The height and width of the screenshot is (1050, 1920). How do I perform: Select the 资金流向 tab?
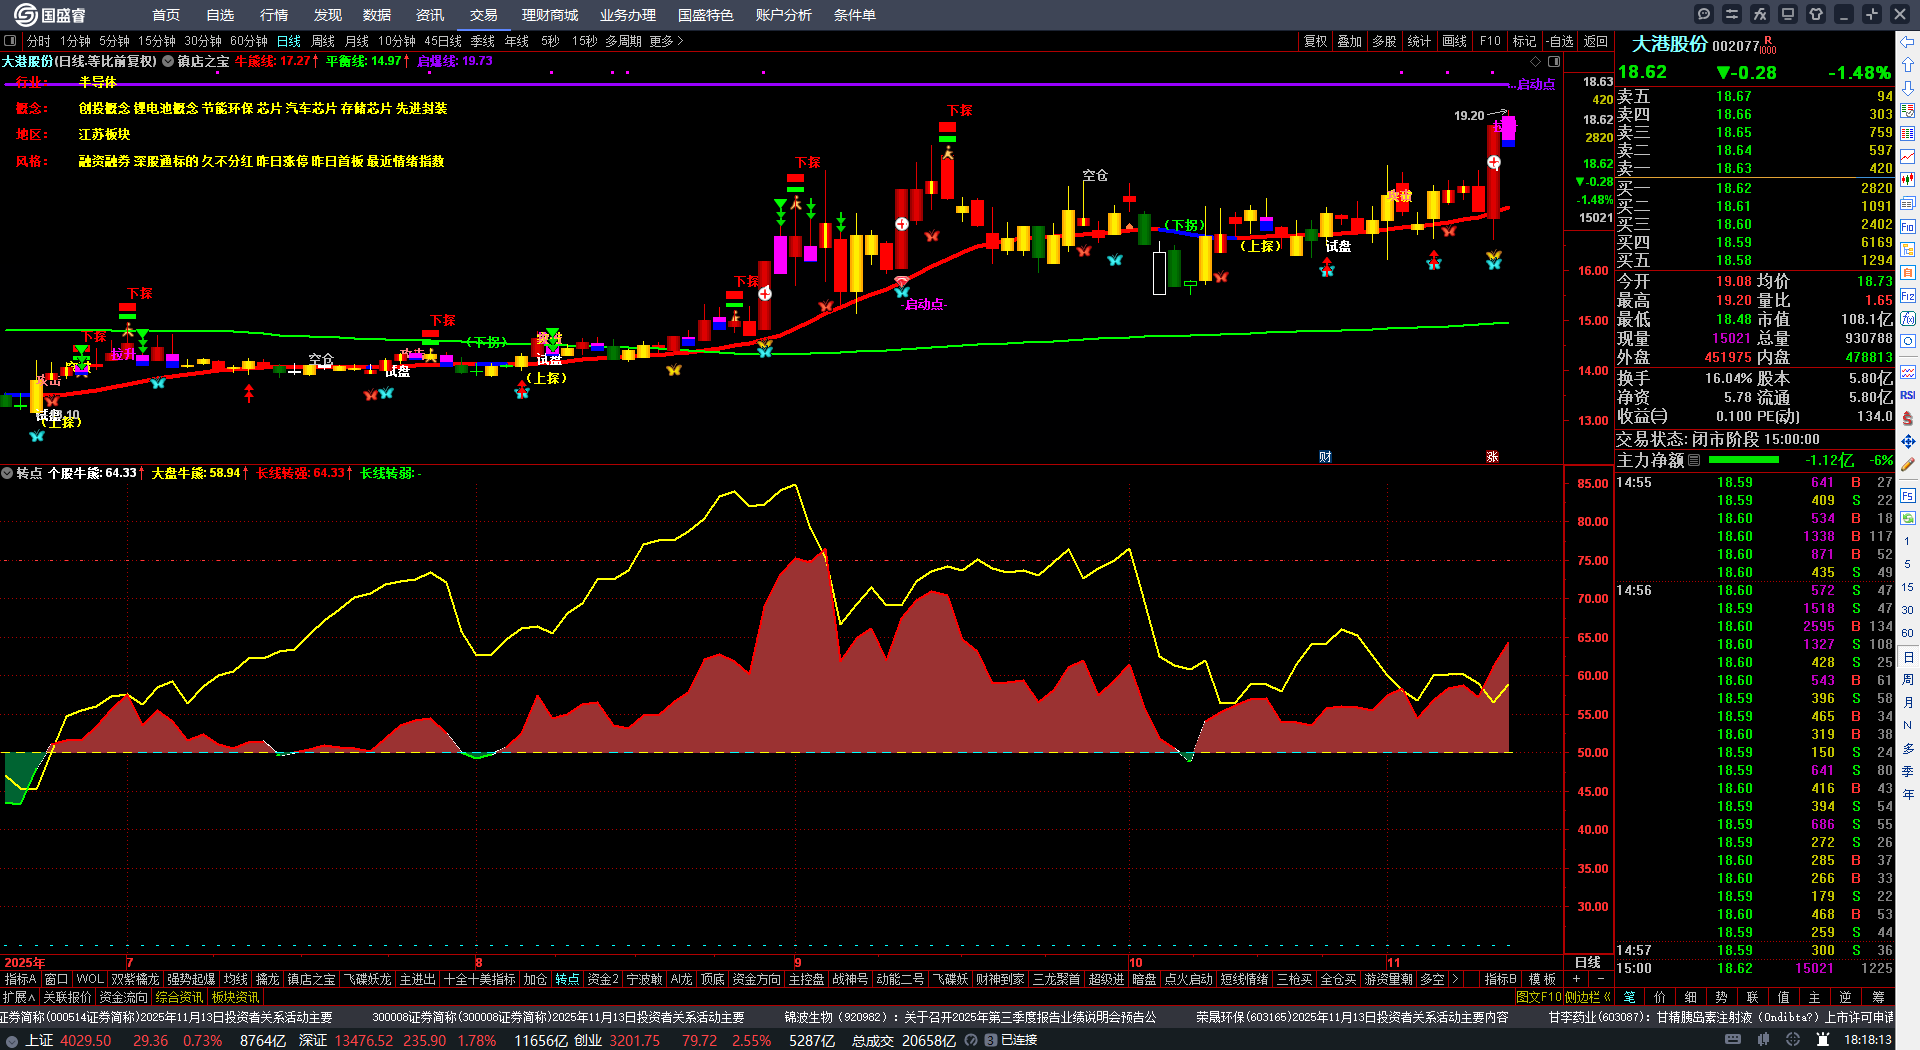[124, 997]
